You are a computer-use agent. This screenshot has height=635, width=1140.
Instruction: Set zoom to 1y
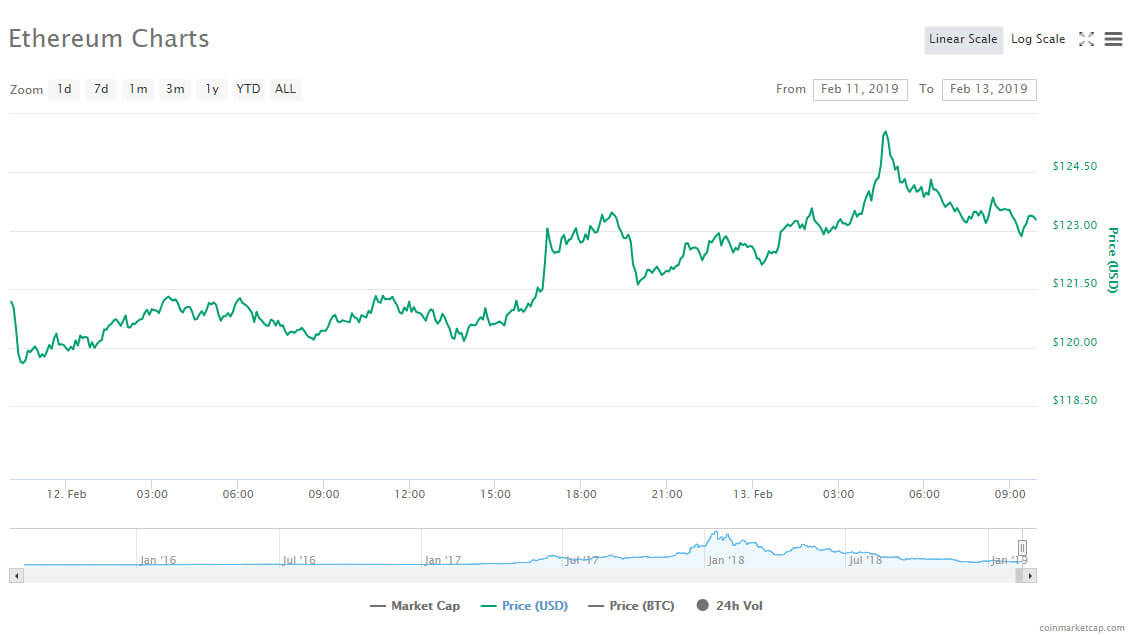click(212, 89)
